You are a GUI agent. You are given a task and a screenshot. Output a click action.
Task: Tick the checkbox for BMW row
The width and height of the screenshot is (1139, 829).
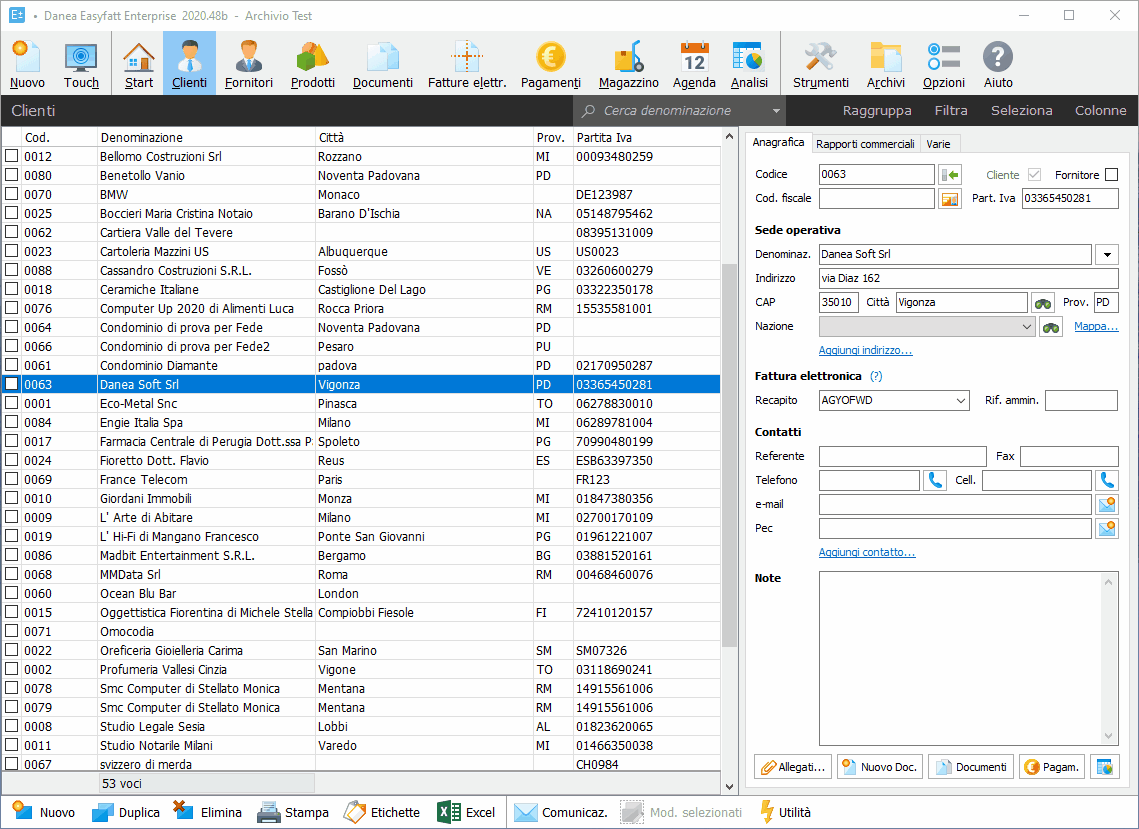(x=12, y=194)
